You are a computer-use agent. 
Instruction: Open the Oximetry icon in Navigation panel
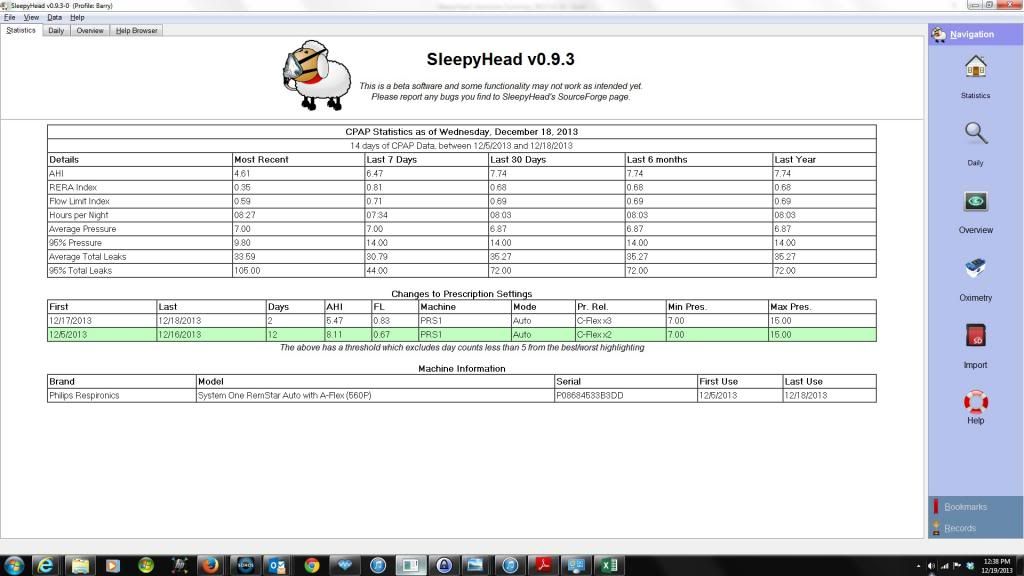[976, 268]
